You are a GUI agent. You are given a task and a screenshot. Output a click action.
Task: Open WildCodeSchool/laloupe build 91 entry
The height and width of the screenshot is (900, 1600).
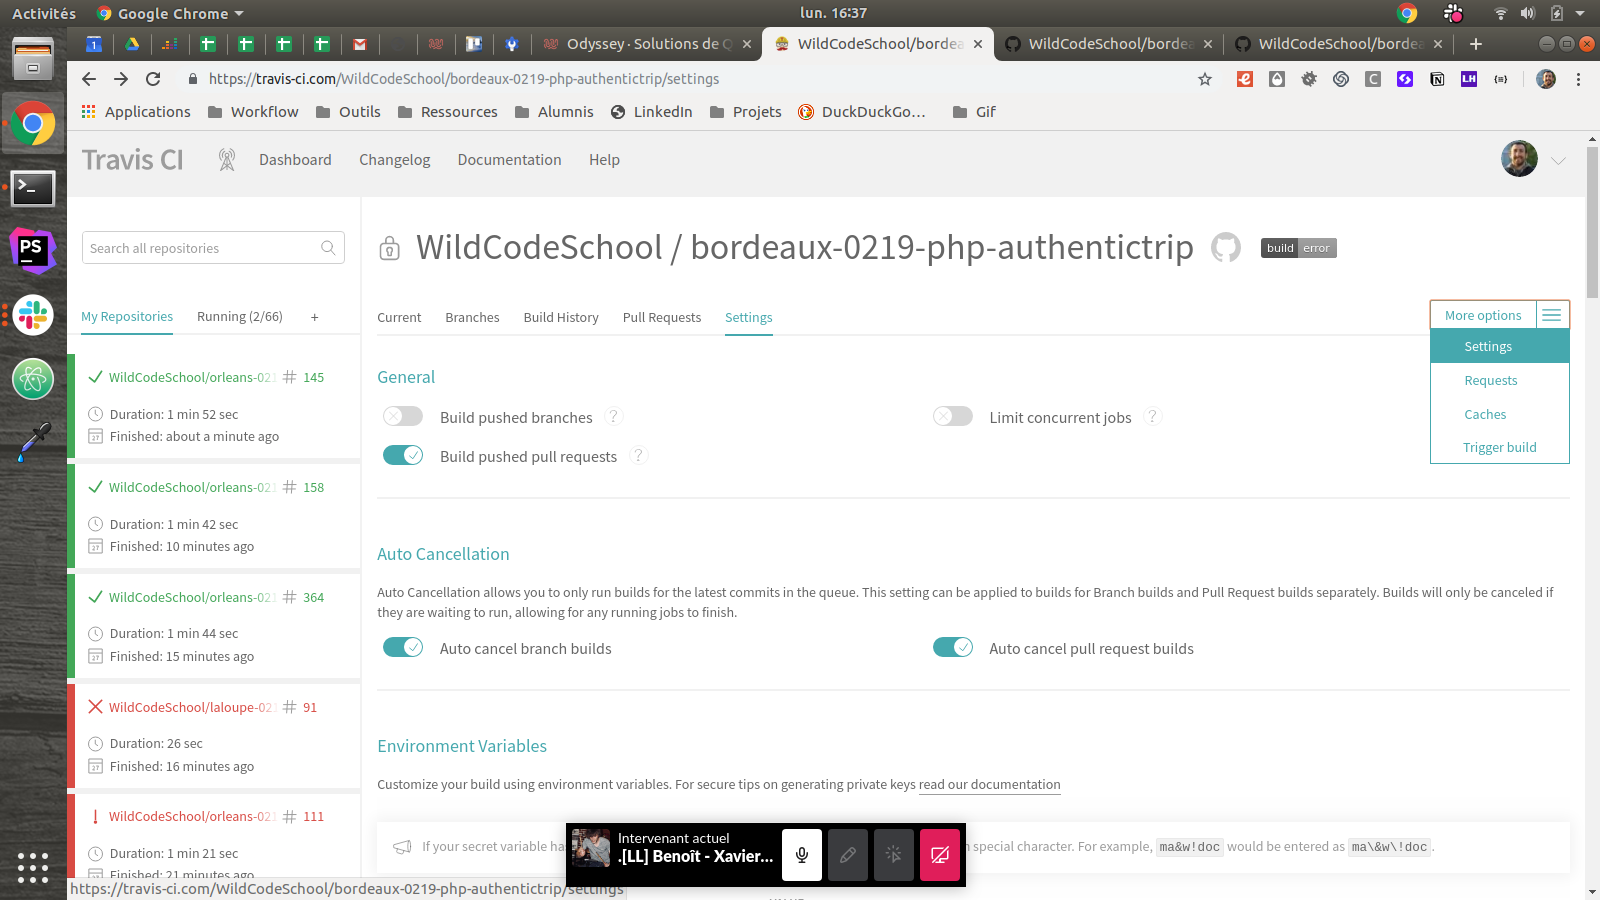(214, 736)
